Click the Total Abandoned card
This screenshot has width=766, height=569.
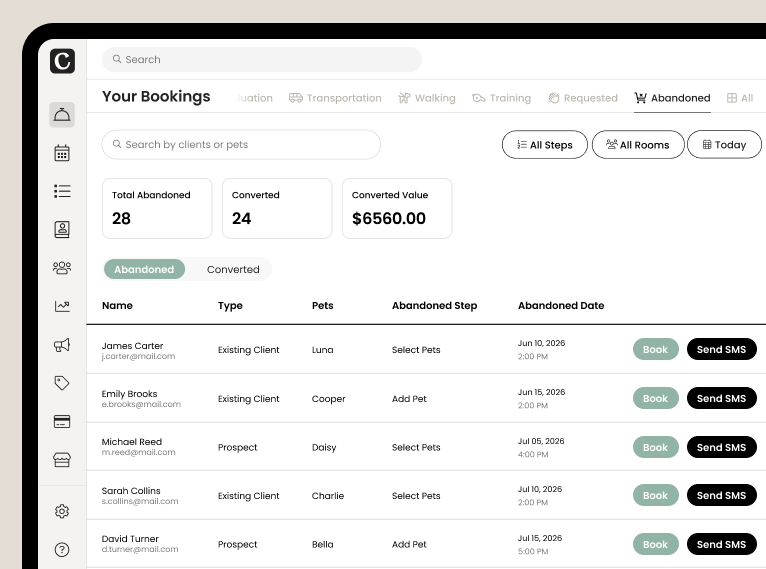coord(157,209)
